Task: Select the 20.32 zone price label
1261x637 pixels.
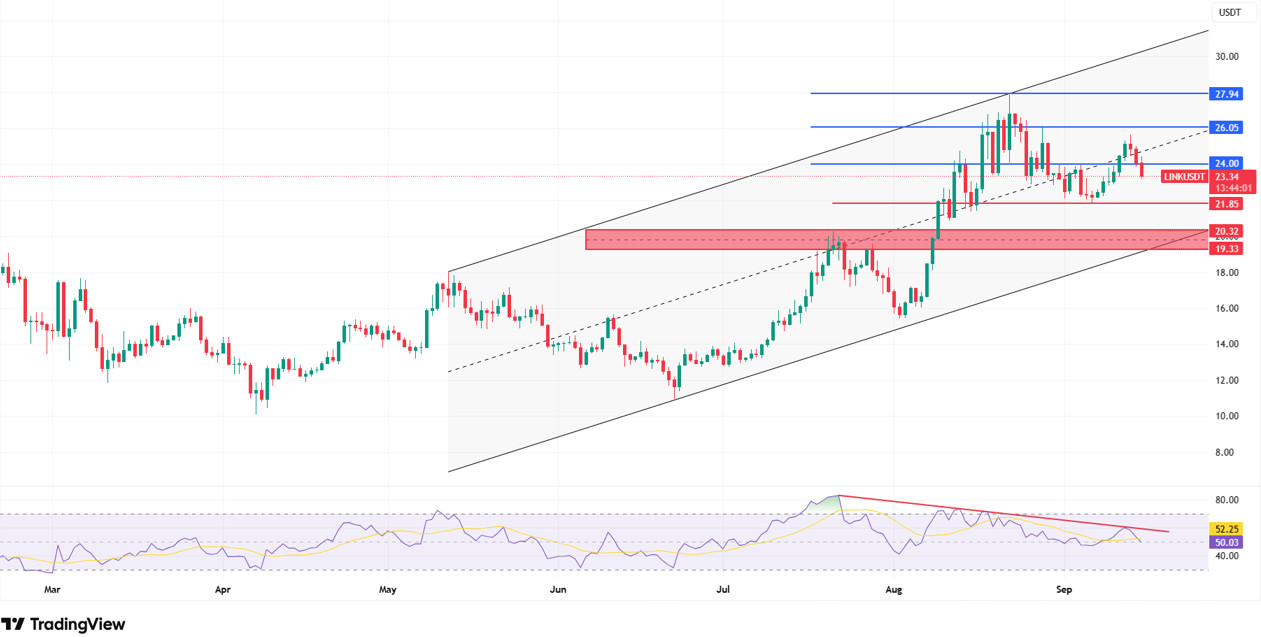Action: pos(1226,231)
